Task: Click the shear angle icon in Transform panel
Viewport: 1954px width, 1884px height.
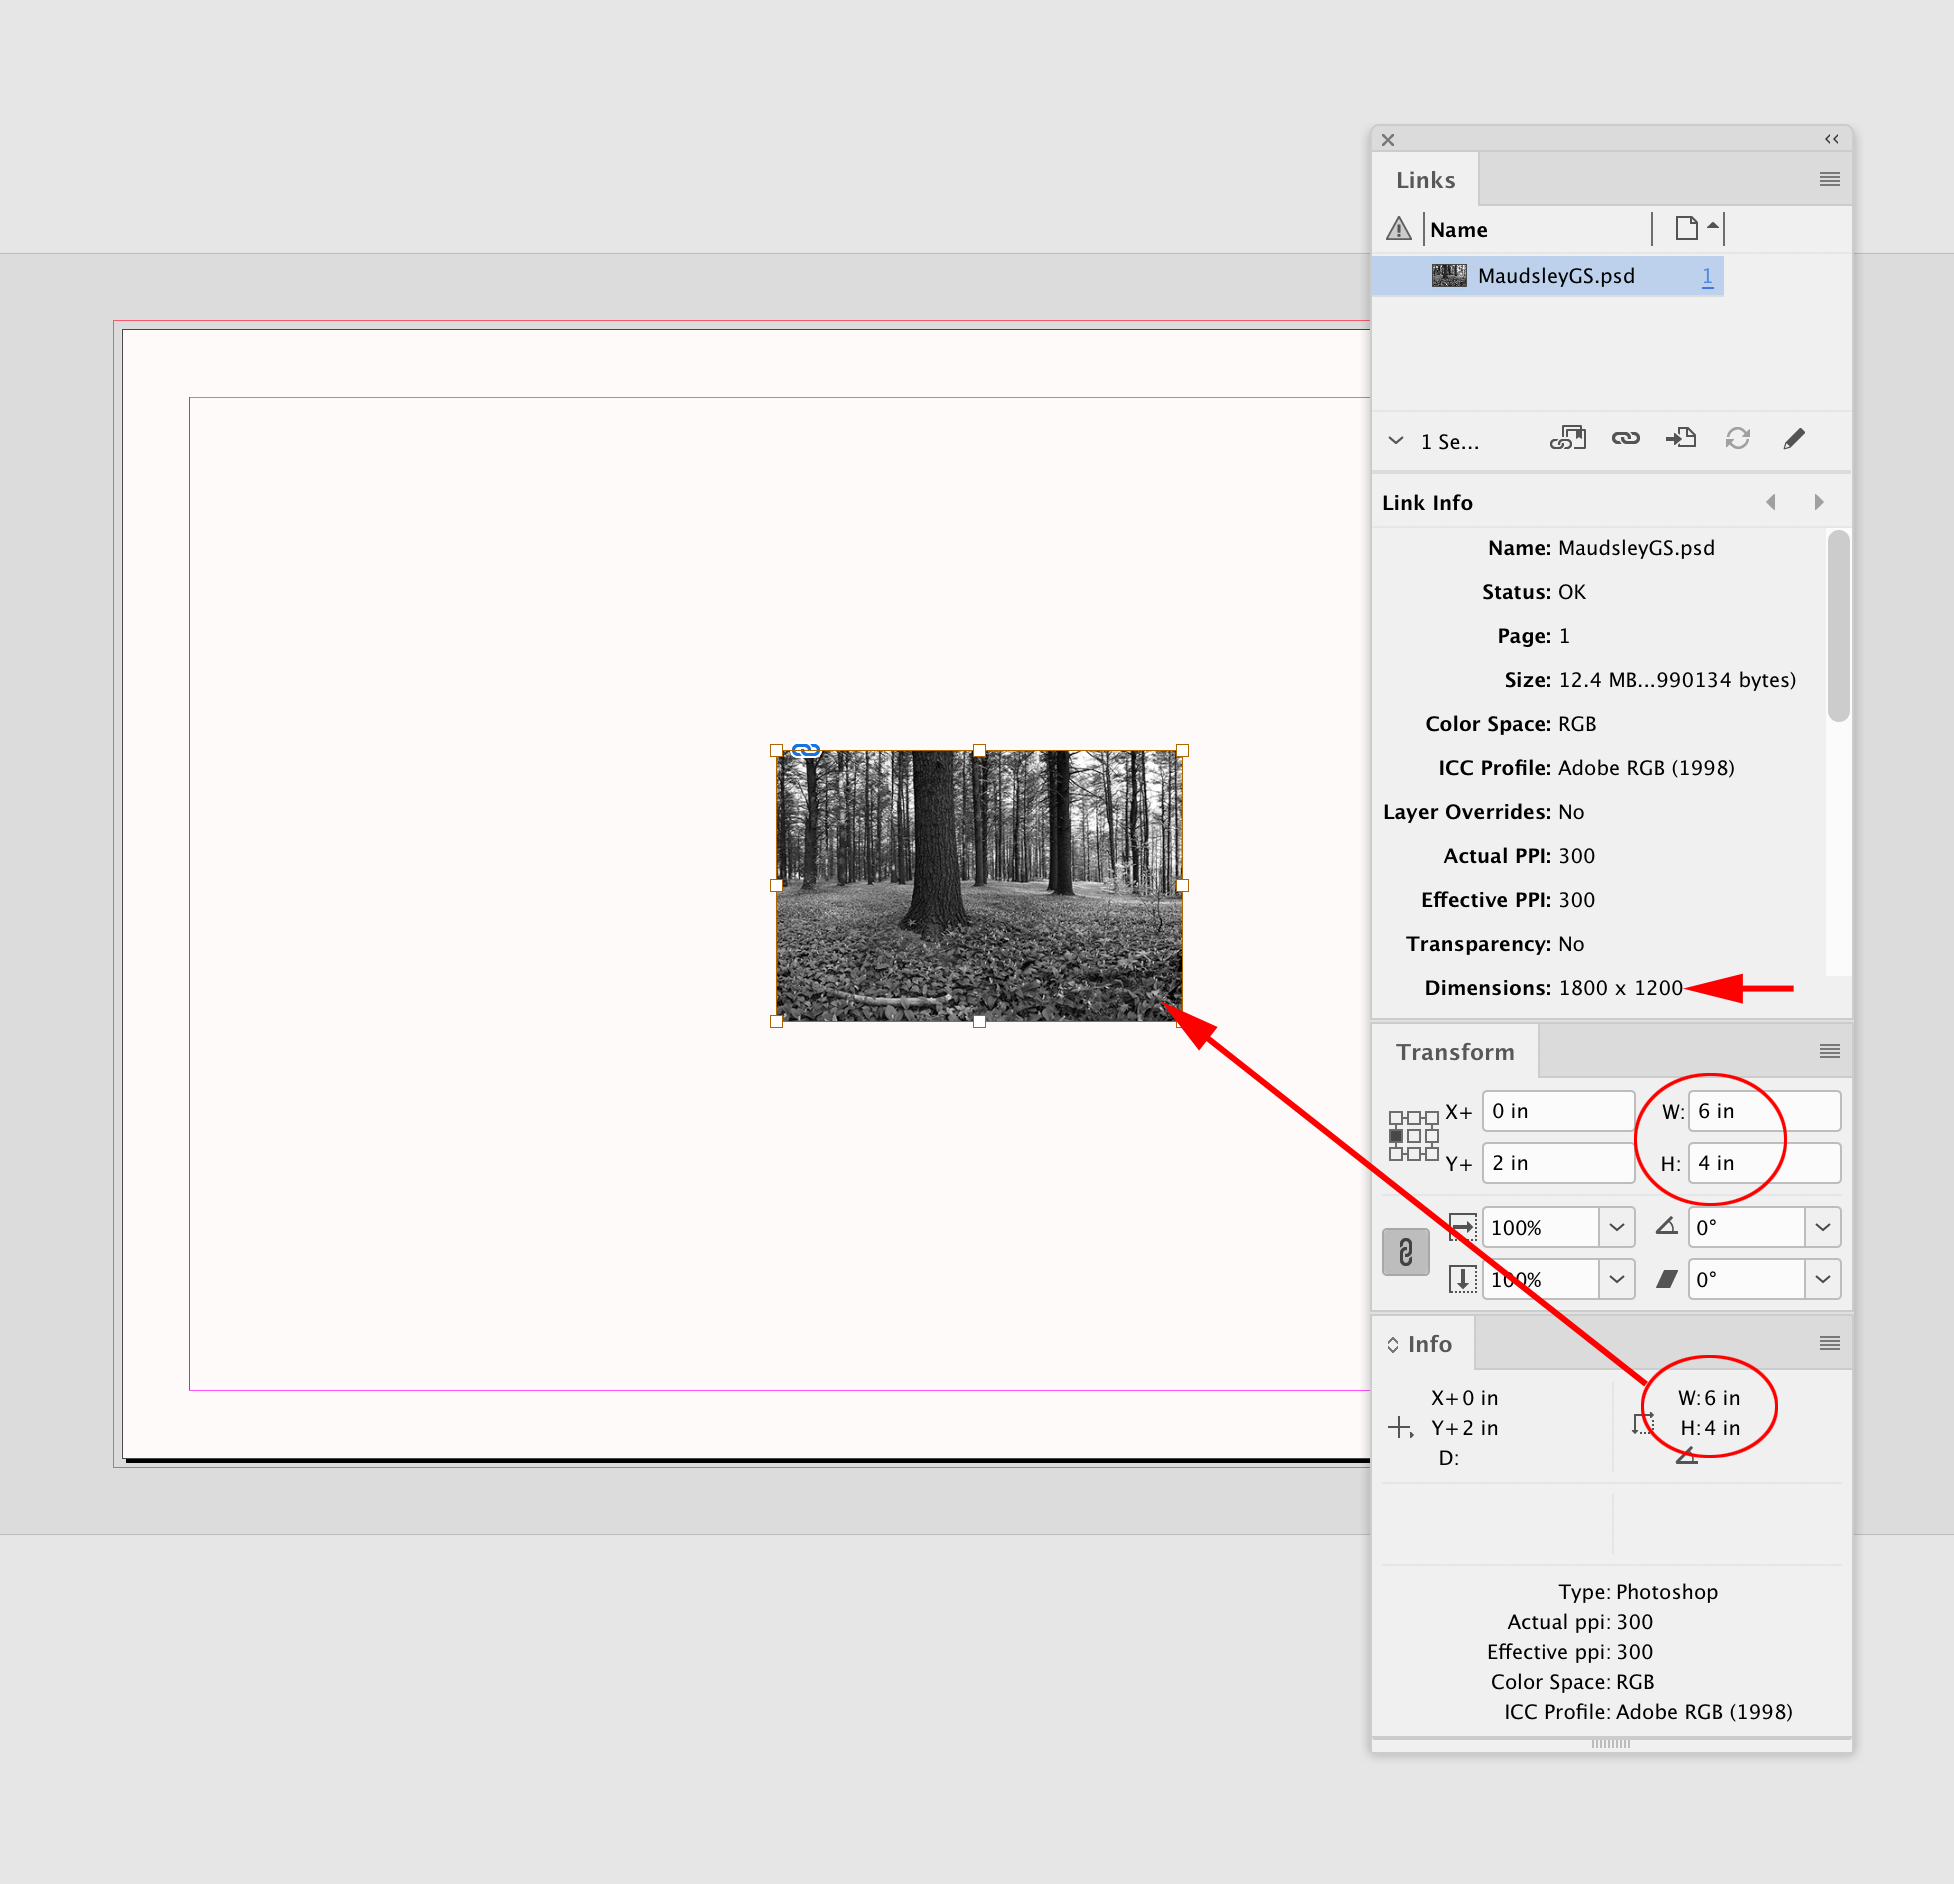Action: pyautogui.click(x=1668, y=1280)
